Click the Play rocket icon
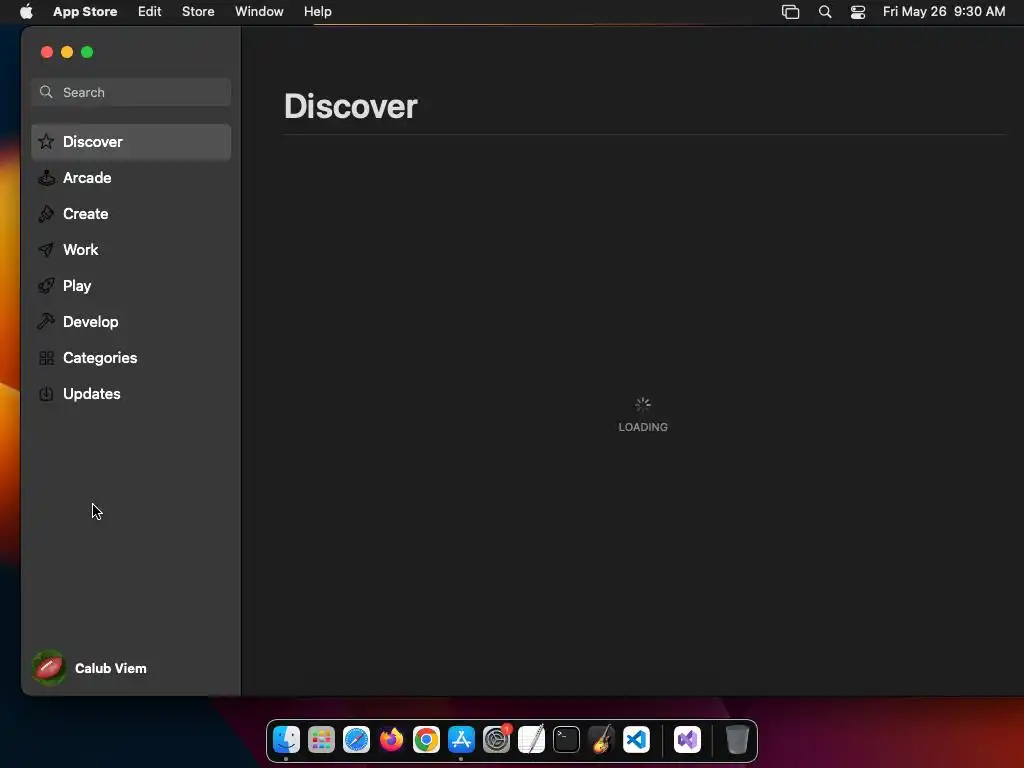1024x768 pixels. click(46, 285)
